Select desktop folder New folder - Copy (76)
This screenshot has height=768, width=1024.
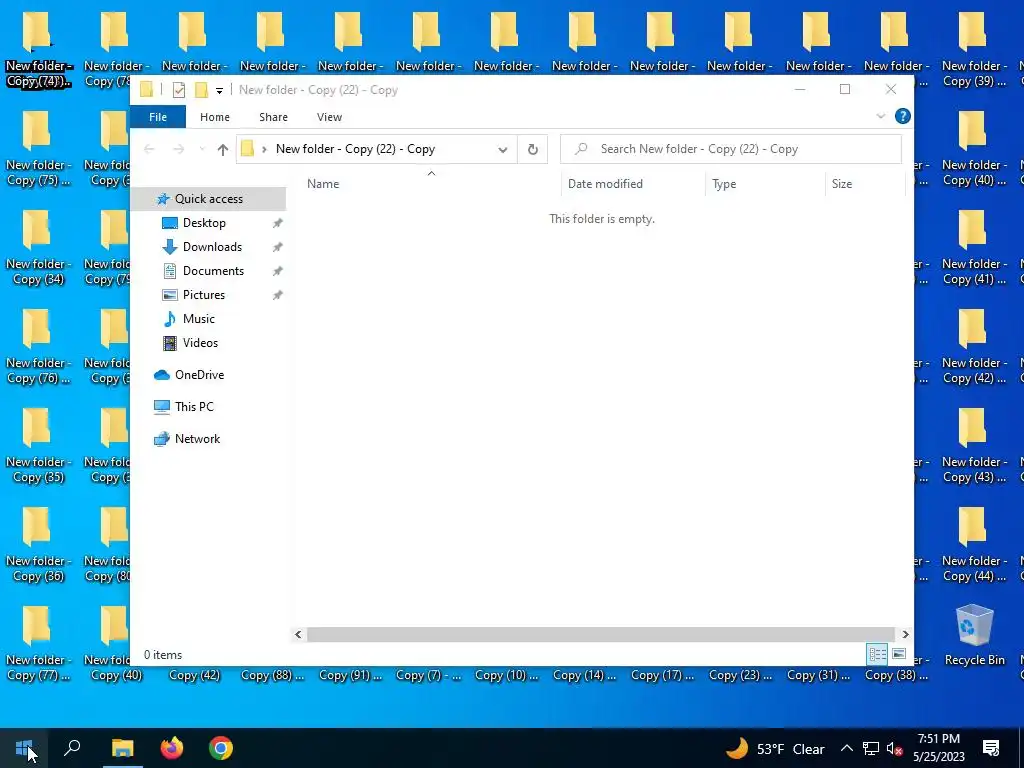click(x=37, y=346)
